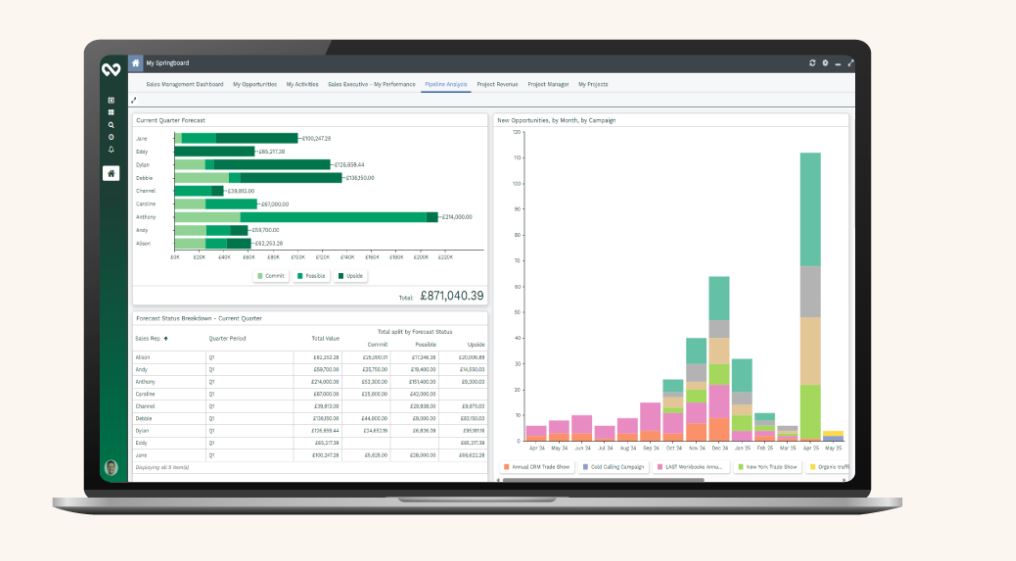Click the refresh icon in the top bar
This screenshot has width=1016, height=561.
(x=813, y=63)
